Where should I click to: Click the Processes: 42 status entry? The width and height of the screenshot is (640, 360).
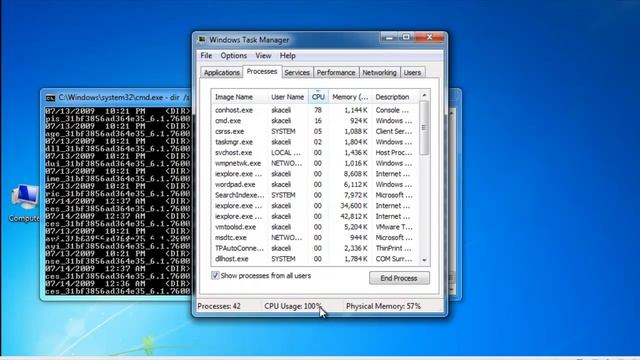(219, 306)
